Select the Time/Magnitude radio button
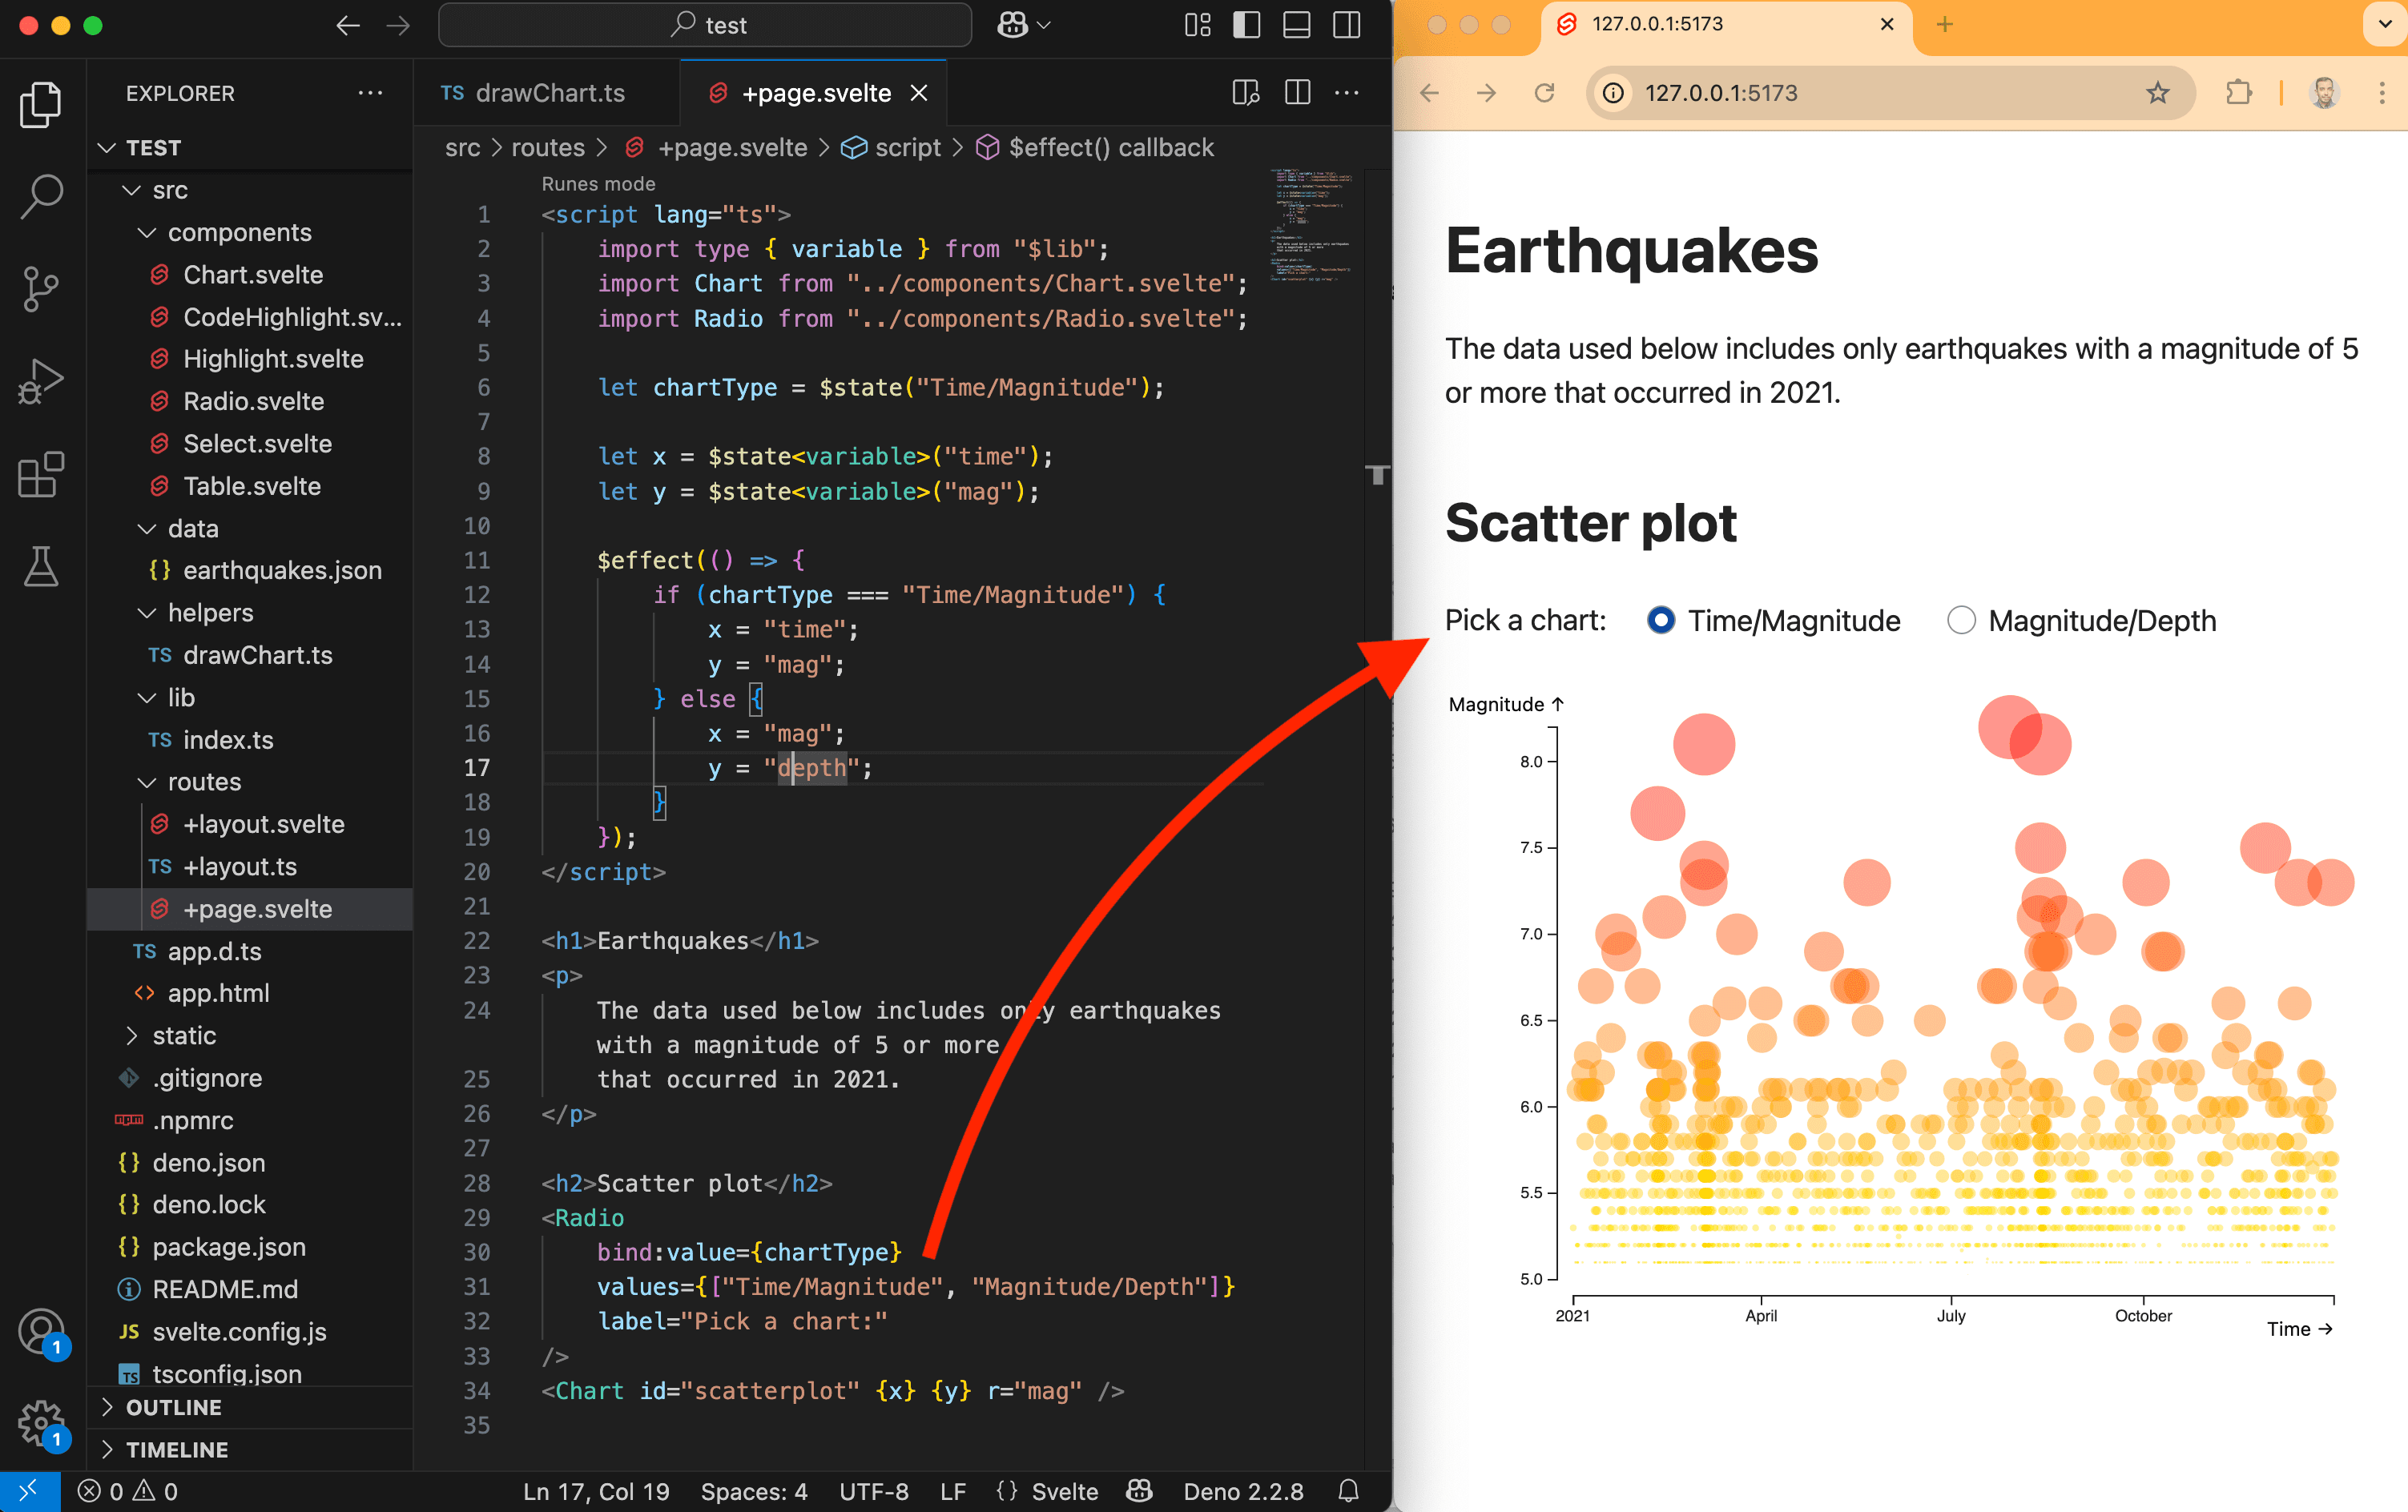The height and width of the screenshot is (1512, 2408). click(x=1660, y=620)
